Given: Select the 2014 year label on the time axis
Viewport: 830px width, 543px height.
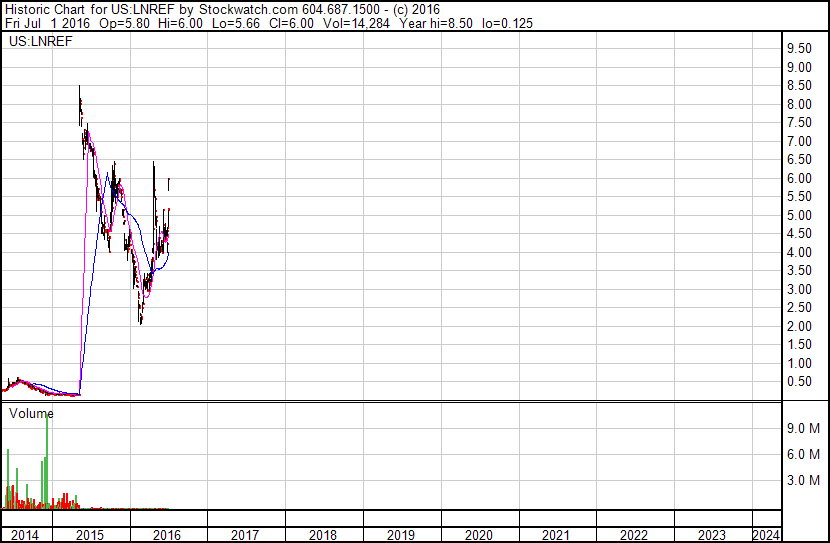Looking at the screenshot, I should click(x=25, y=535).
